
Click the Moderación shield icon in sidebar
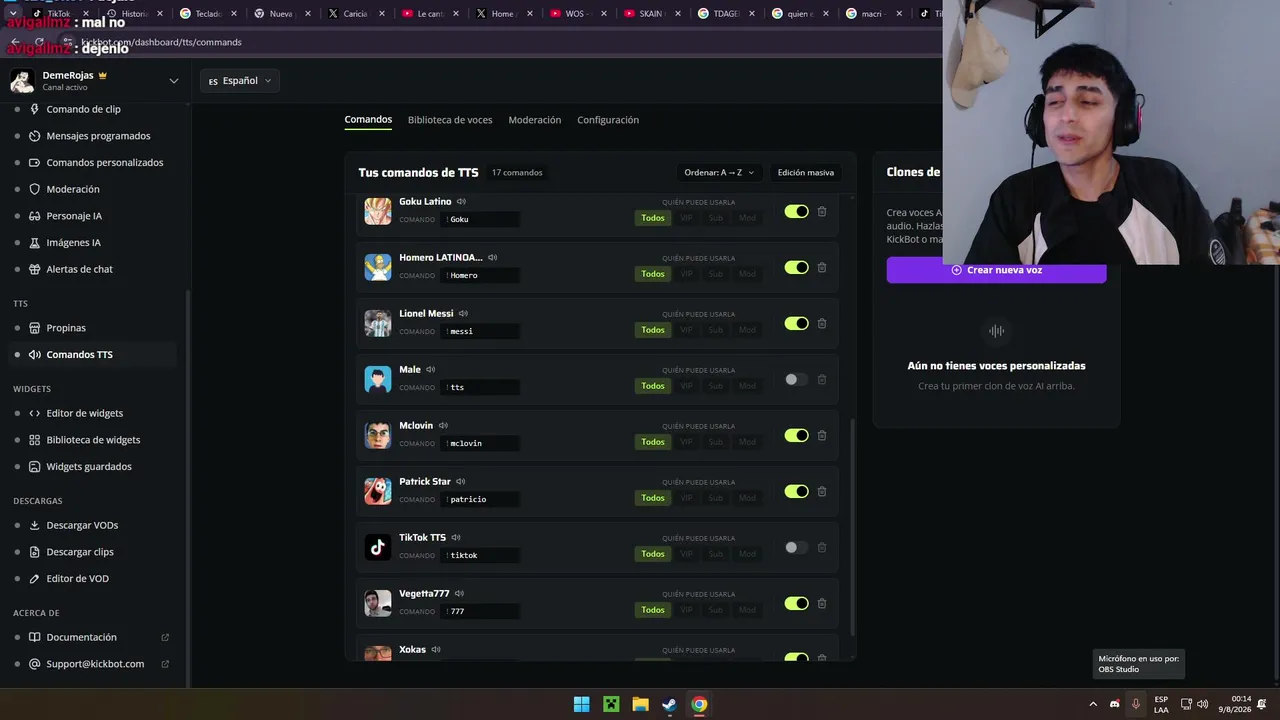[35, 189]
